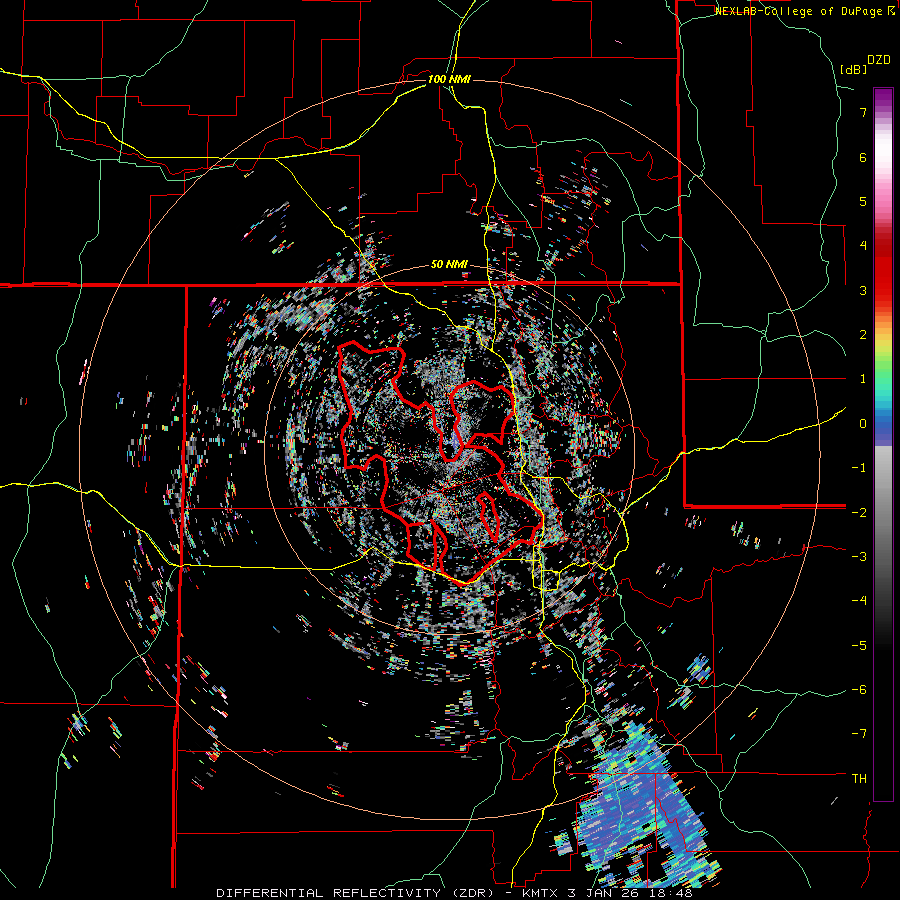Click the 6 value on the color scale

pos(863,157)
